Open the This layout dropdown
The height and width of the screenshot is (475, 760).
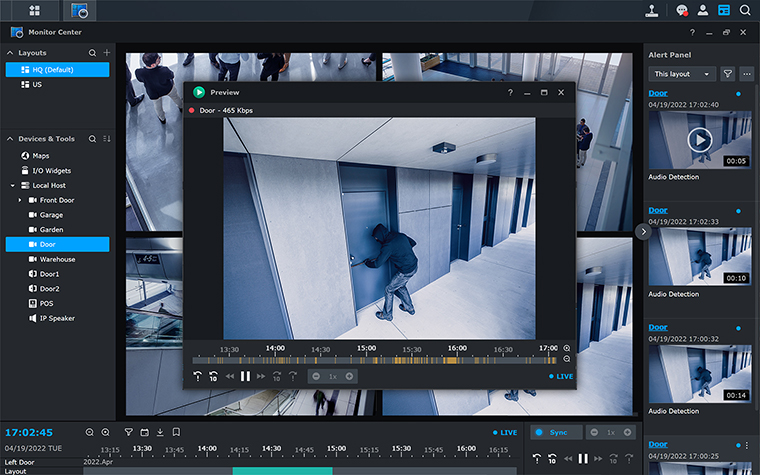coord(682,74)
